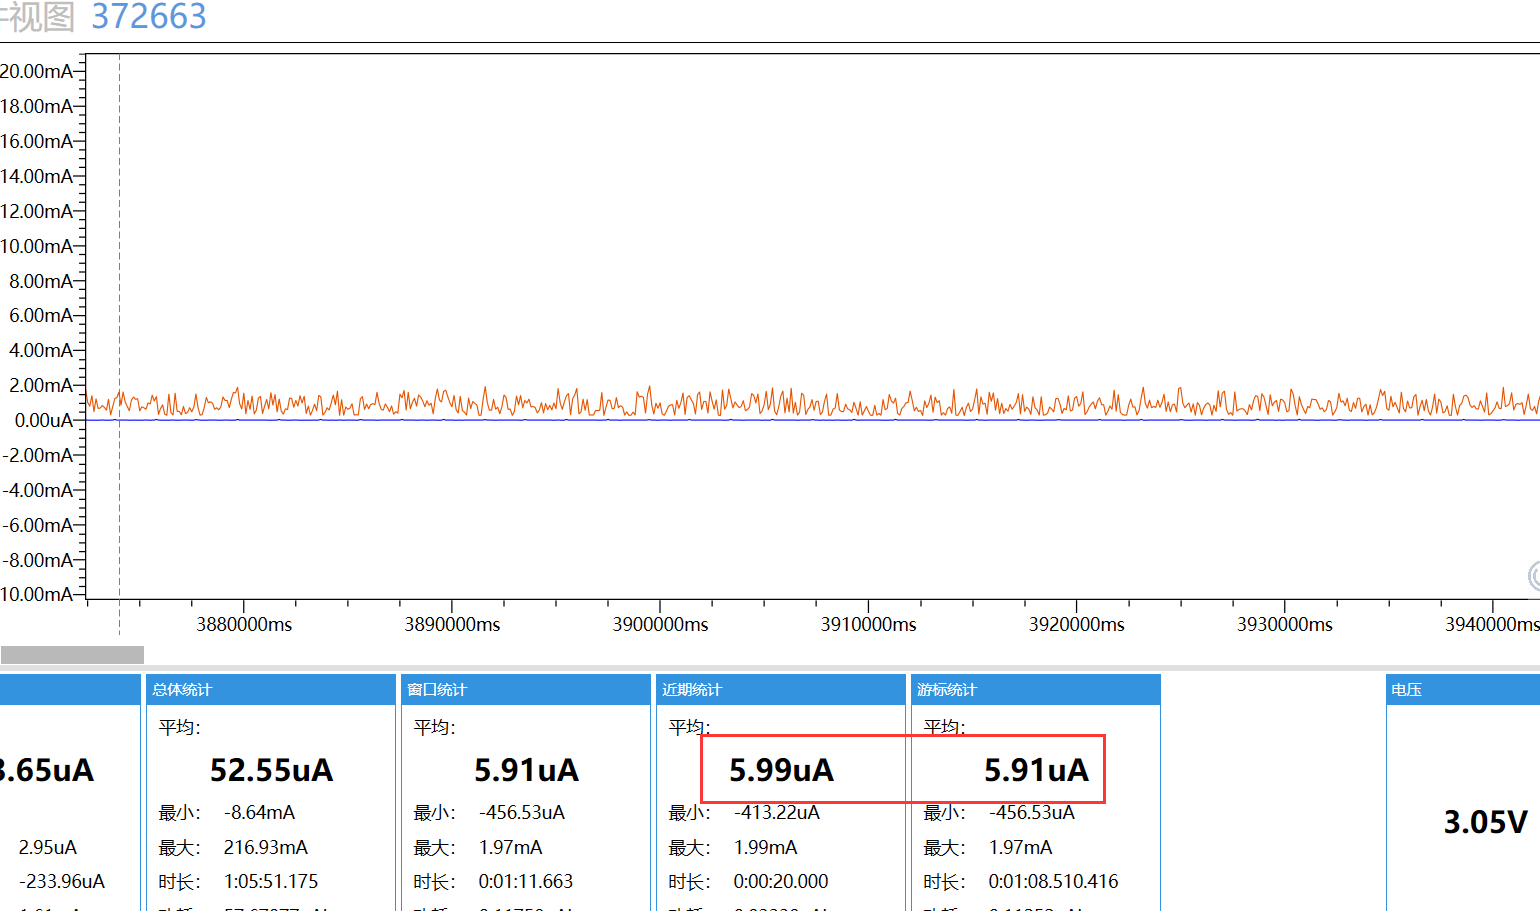Click the 3940000ms time axis label

[x=1492, y=625]
